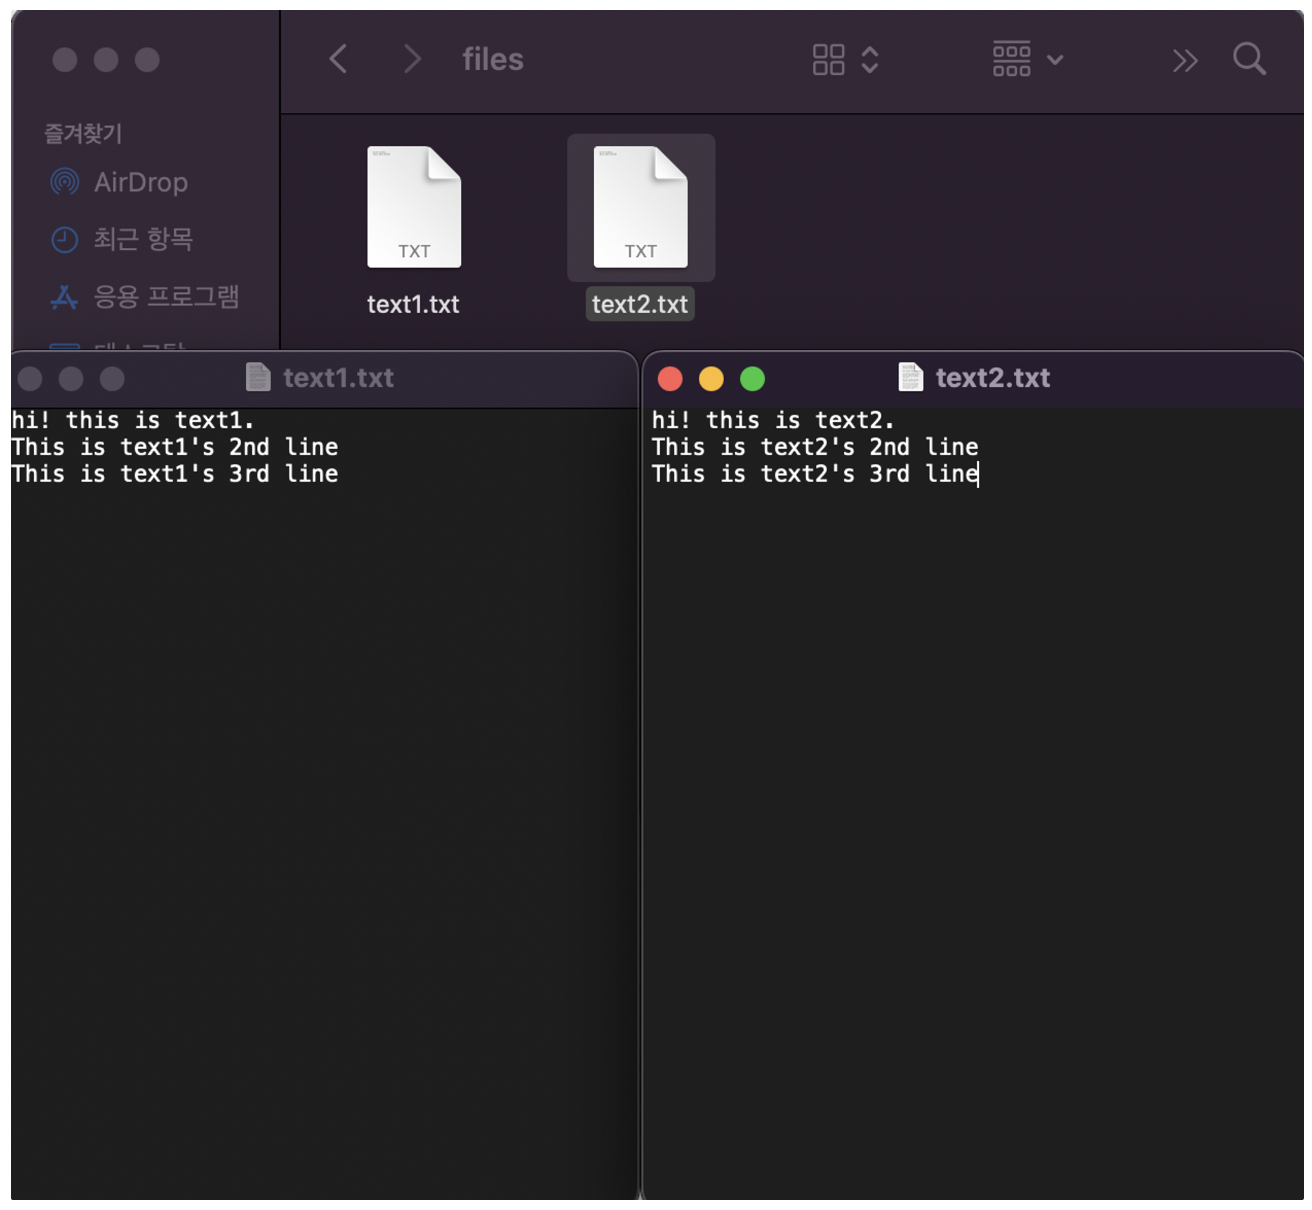Click the Search magnifier in the Finder toolbar

[x=1249, y=59]
